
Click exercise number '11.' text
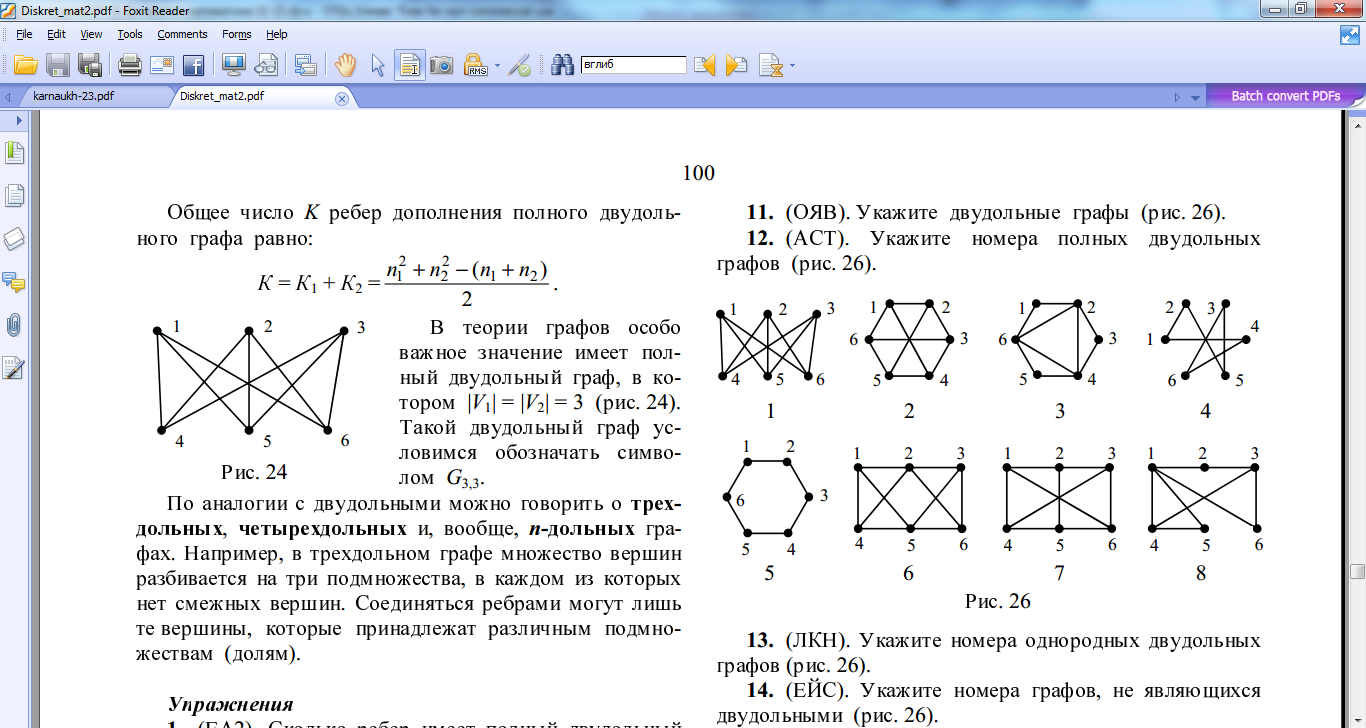pyautogui.click(x=760, y=213)
